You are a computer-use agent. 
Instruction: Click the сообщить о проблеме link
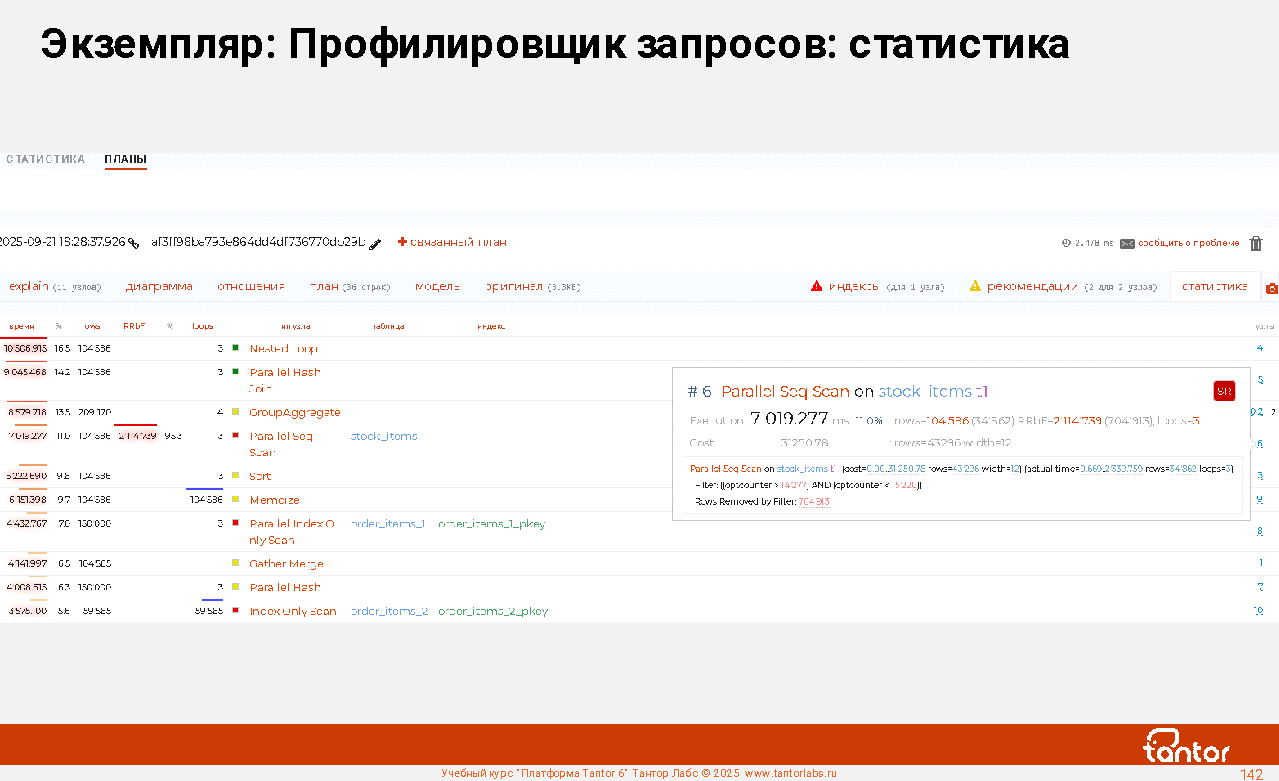(x=1188, y=243)
